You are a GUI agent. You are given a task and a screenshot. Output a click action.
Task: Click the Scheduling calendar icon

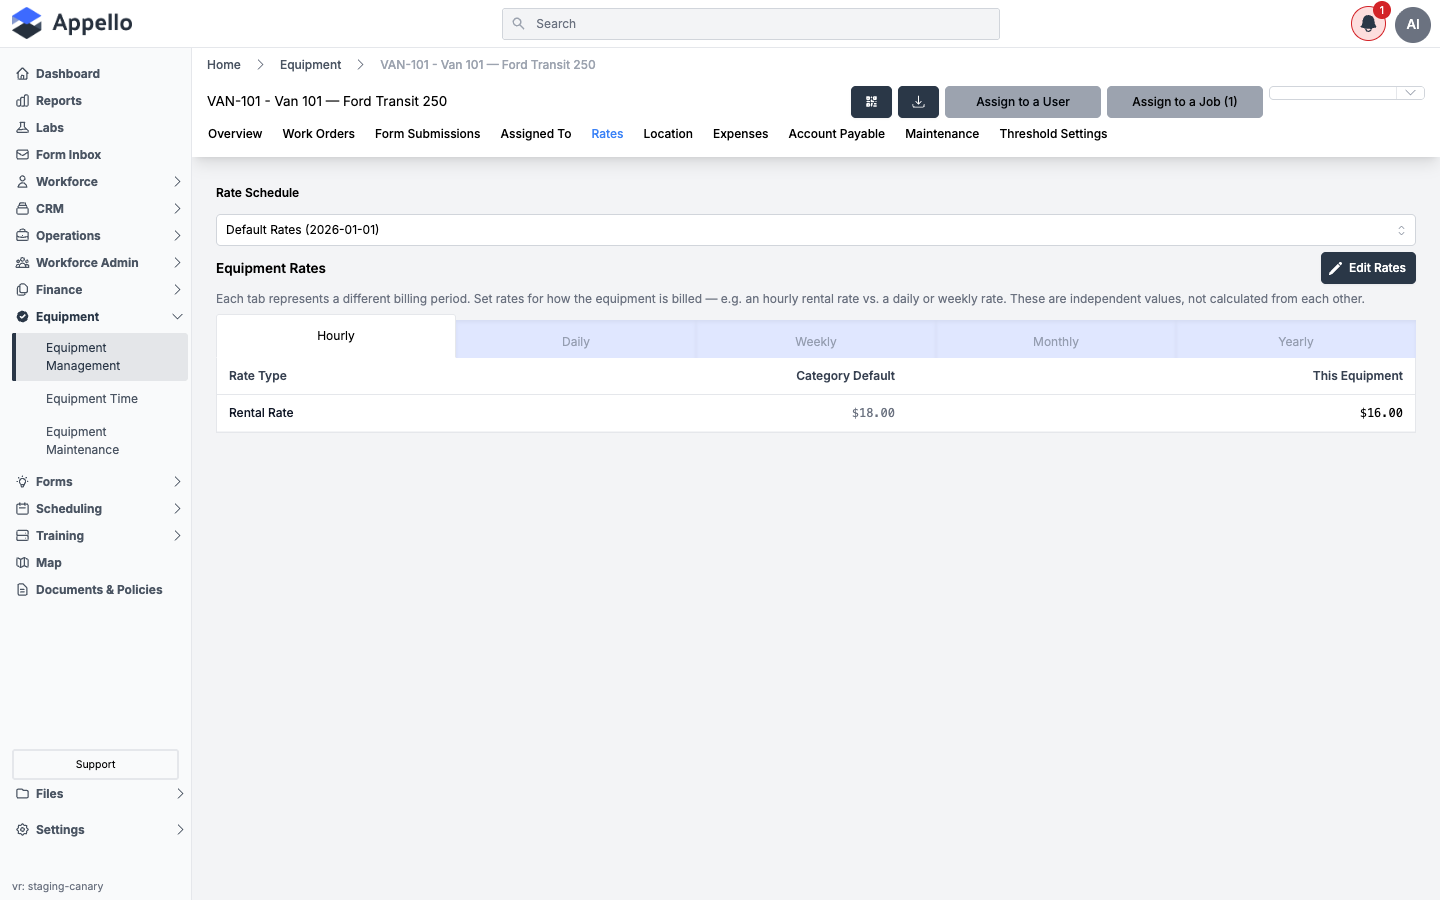tap(22, 509)
